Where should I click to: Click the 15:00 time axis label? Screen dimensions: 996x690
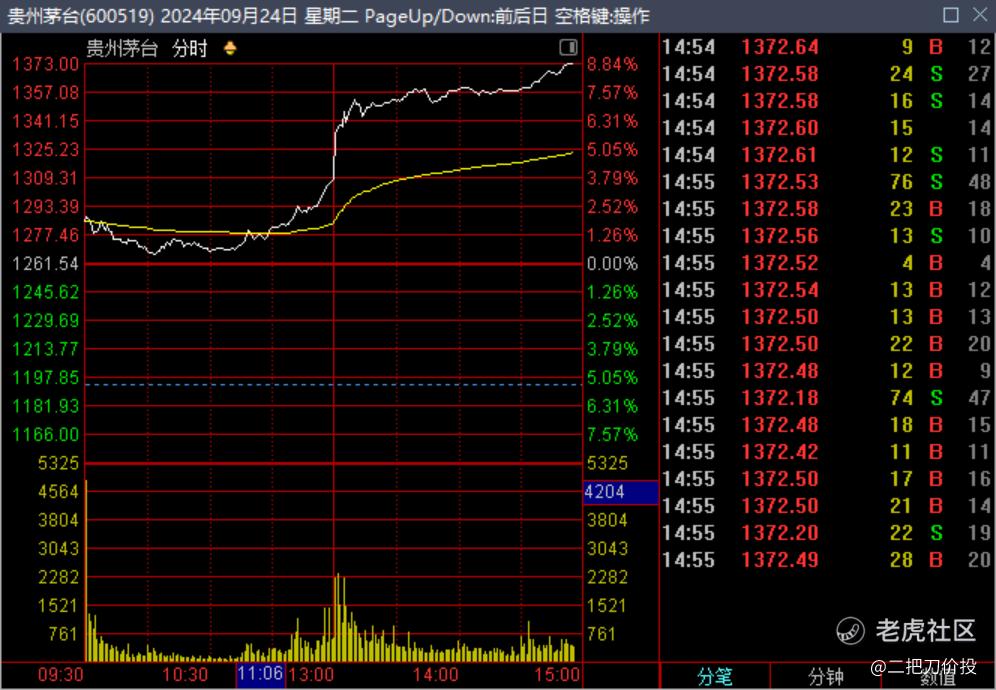[x=558, y=675]
